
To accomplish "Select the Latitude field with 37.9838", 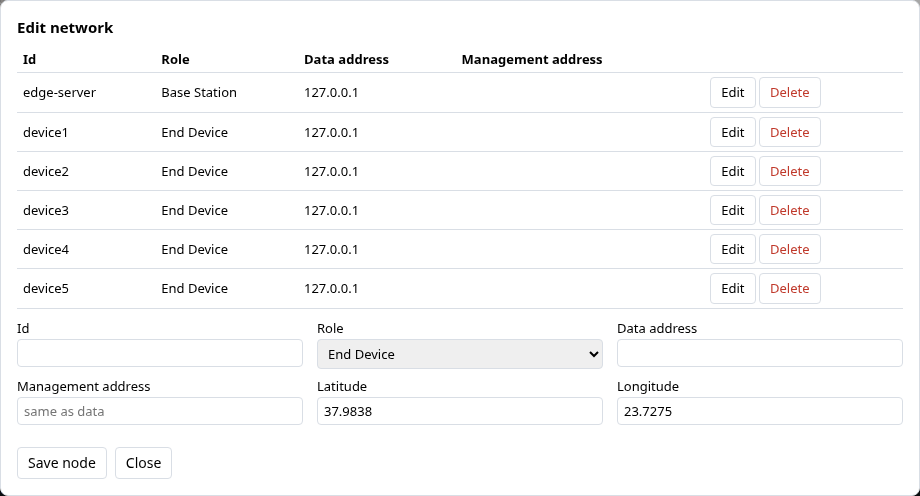I will click(459, 411).
